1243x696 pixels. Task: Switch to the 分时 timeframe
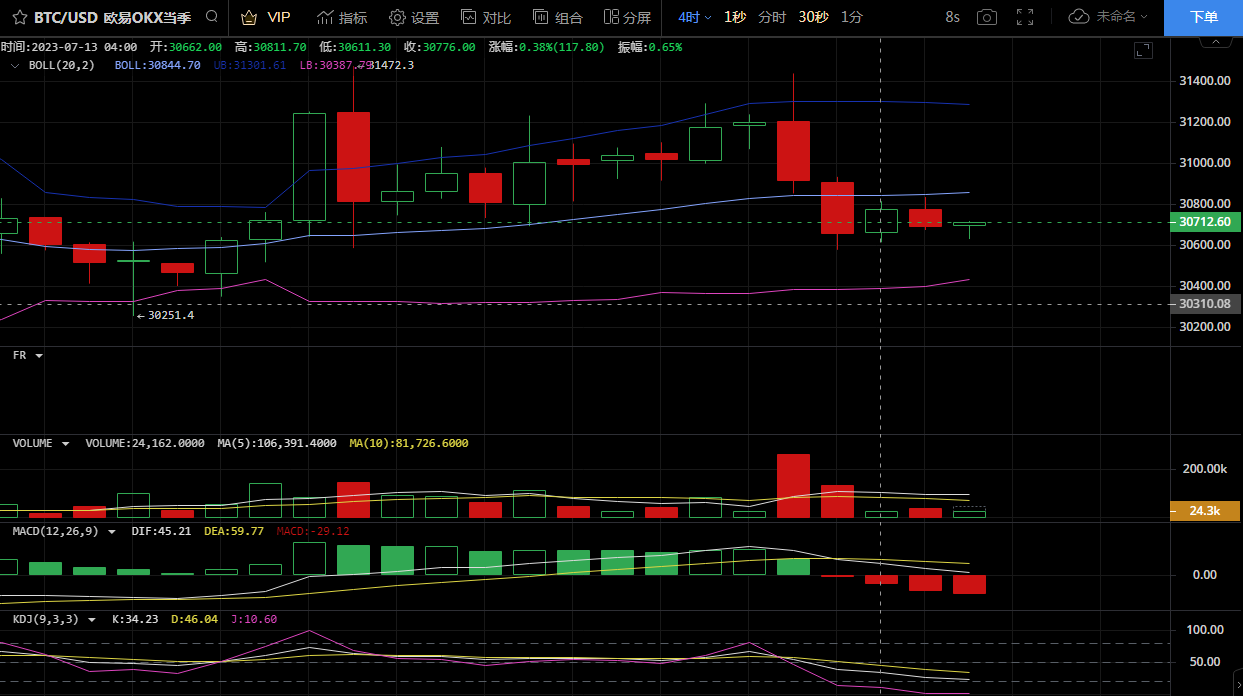(772, 17)
